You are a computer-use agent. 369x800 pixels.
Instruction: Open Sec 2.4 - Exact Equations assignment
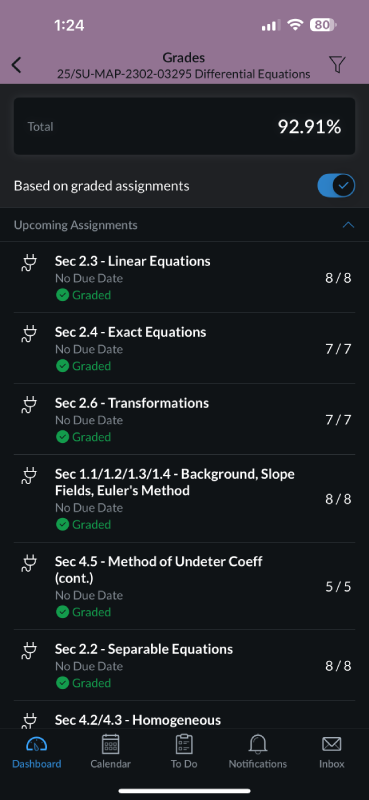point(184,348)
